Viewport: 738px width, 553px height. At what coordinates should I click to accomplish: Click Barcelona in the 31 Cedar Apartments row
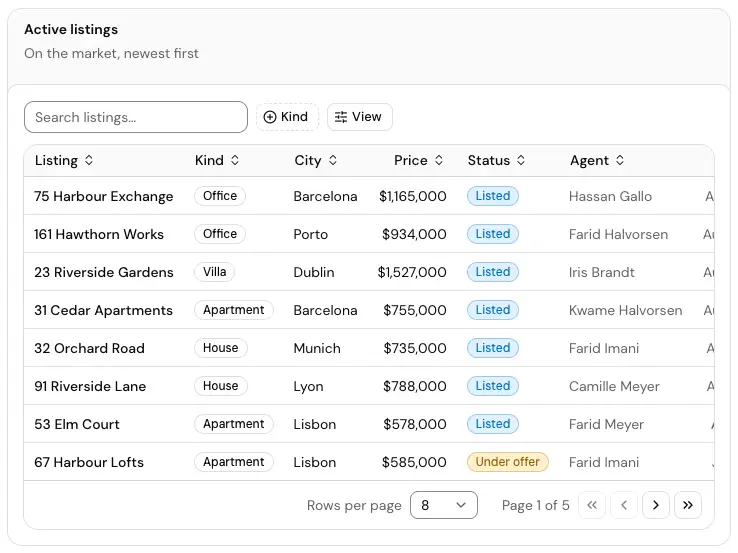point(325,310)
